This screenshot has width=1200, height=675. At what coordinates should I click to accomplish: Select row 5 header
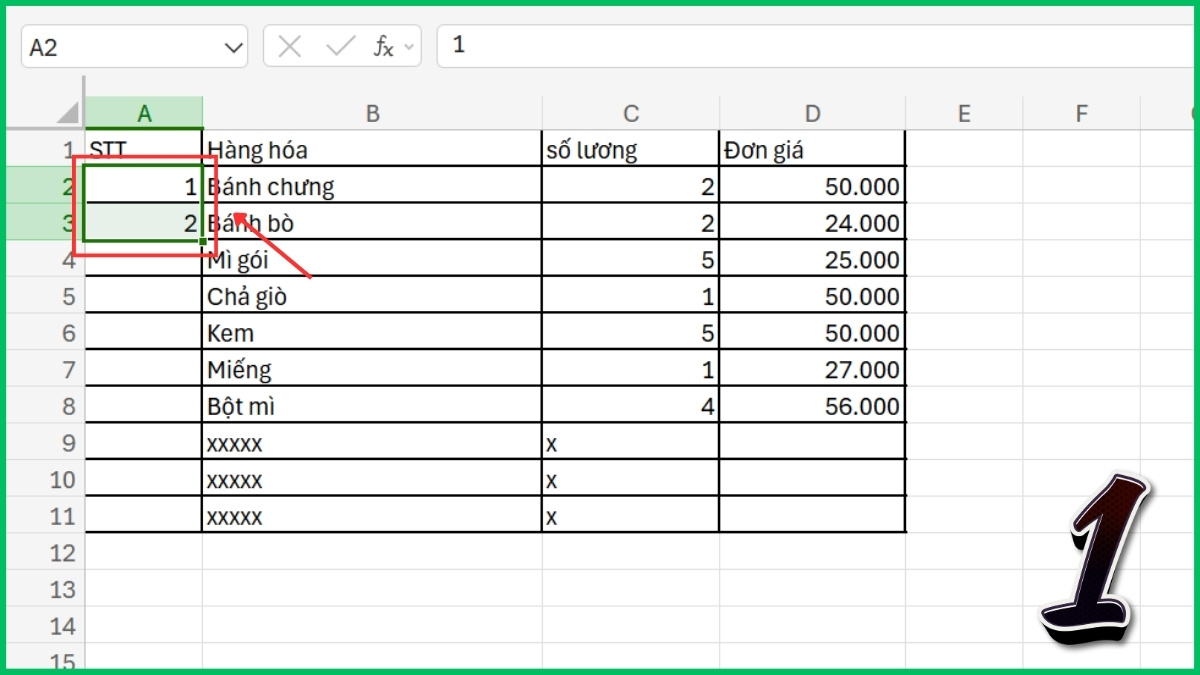tap(46, 296)
